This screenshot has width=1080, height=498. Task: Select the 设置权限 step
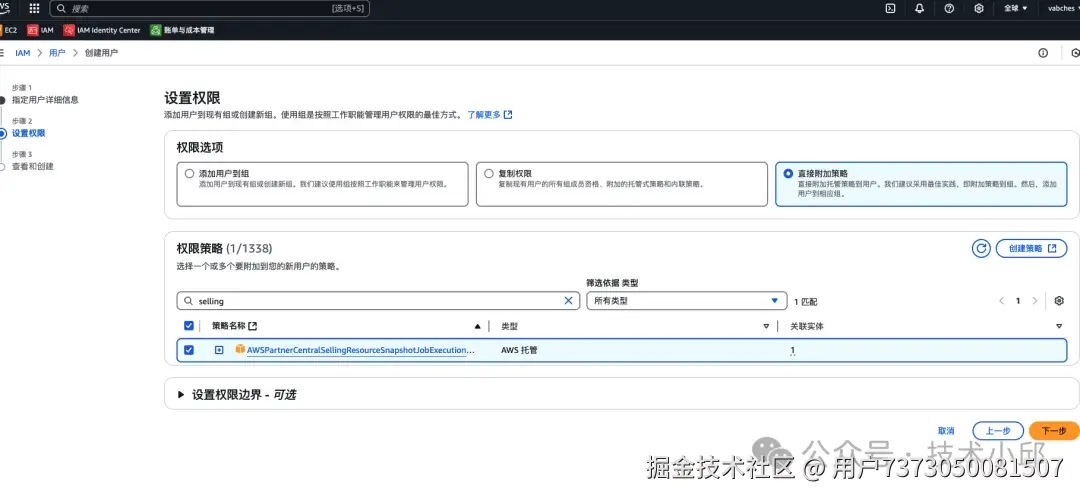pos(28,133)
